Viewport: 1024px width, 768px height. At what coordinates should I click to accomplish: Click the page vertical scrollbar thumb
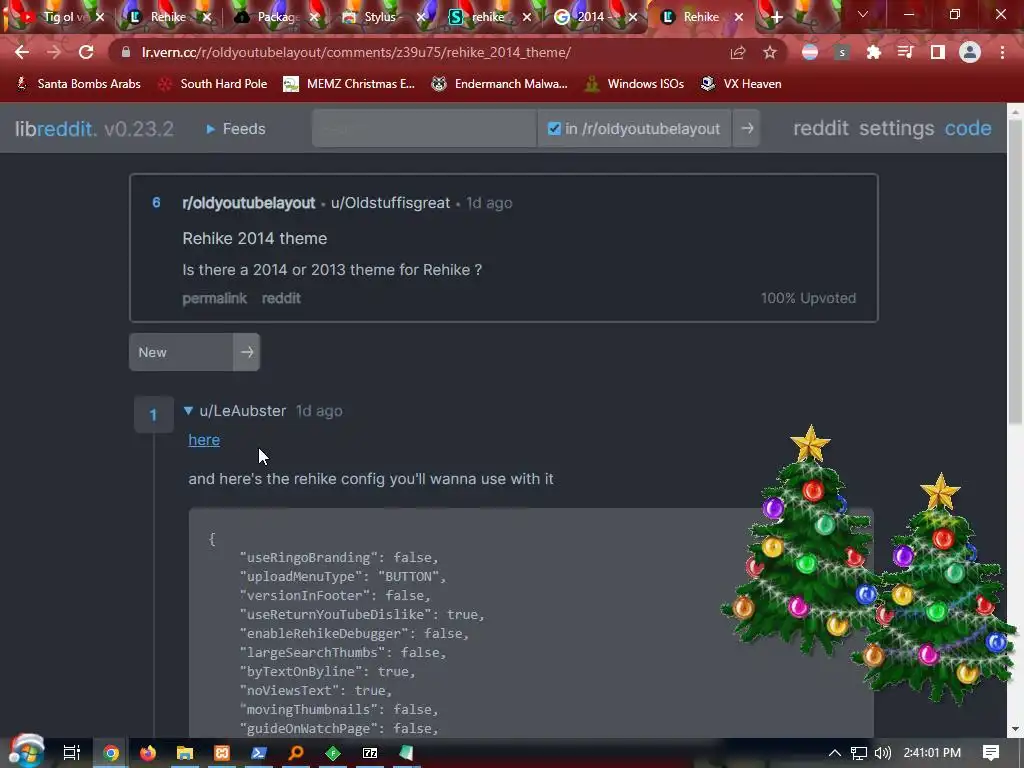(1015, 274)
